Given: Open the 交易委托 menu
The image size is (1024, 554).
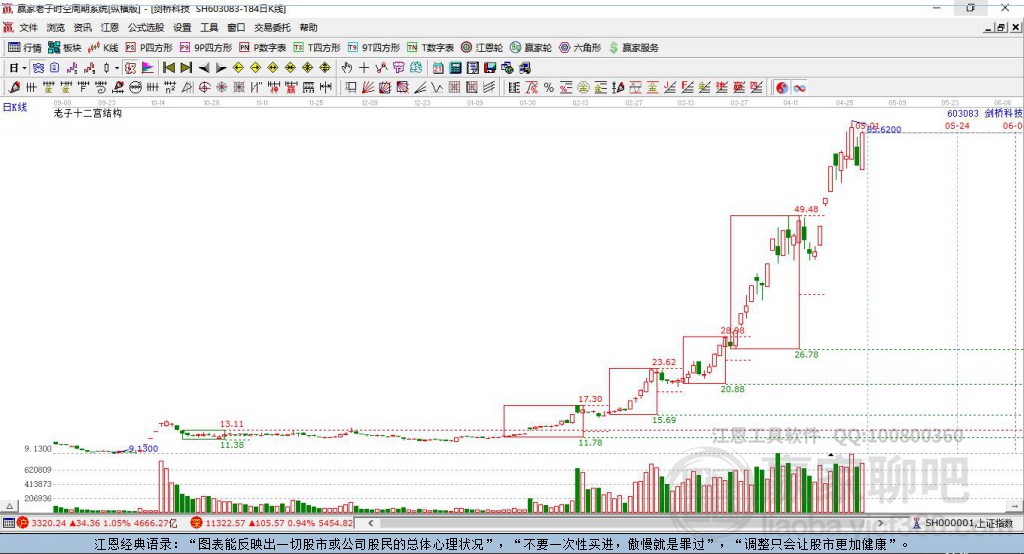Looking at the screenshot, I should (272, 27).
